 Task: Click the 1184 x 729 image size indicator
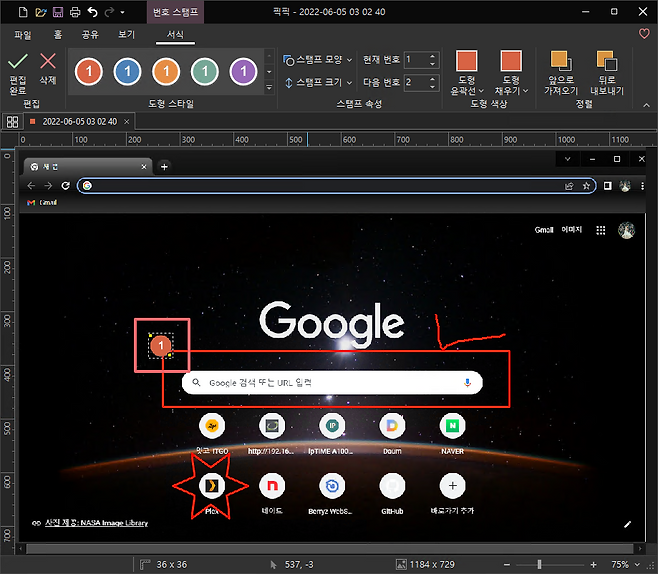pyautogui.click(x=426, y=565)
